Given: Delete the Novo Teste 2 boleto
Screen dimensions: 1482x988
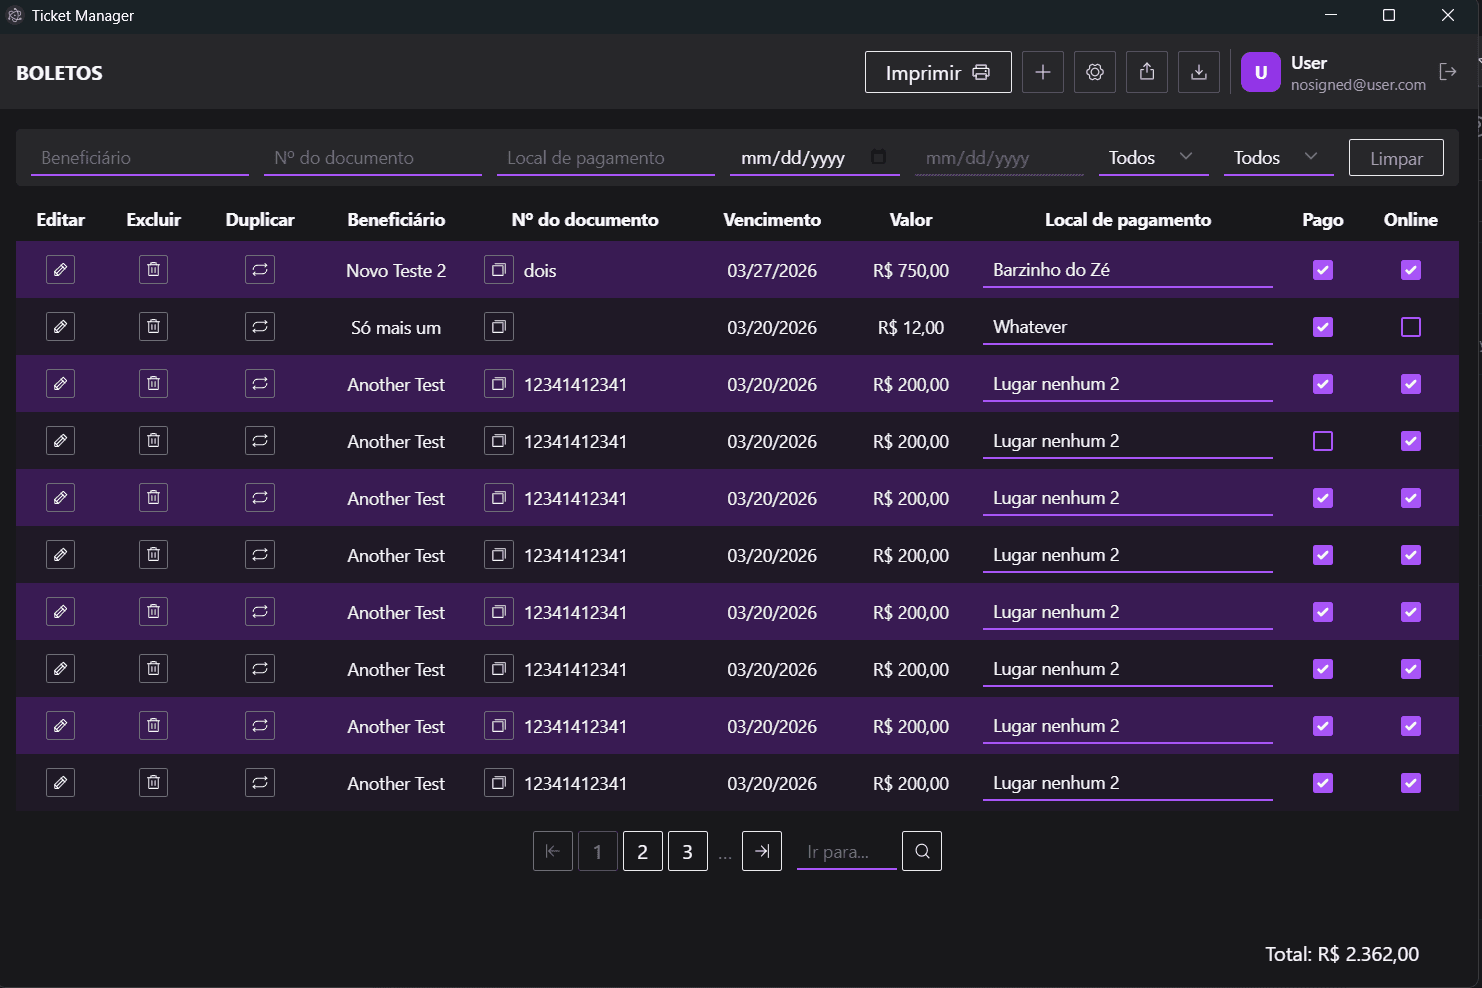Looking at the screenshot, I should pos(153,270).
